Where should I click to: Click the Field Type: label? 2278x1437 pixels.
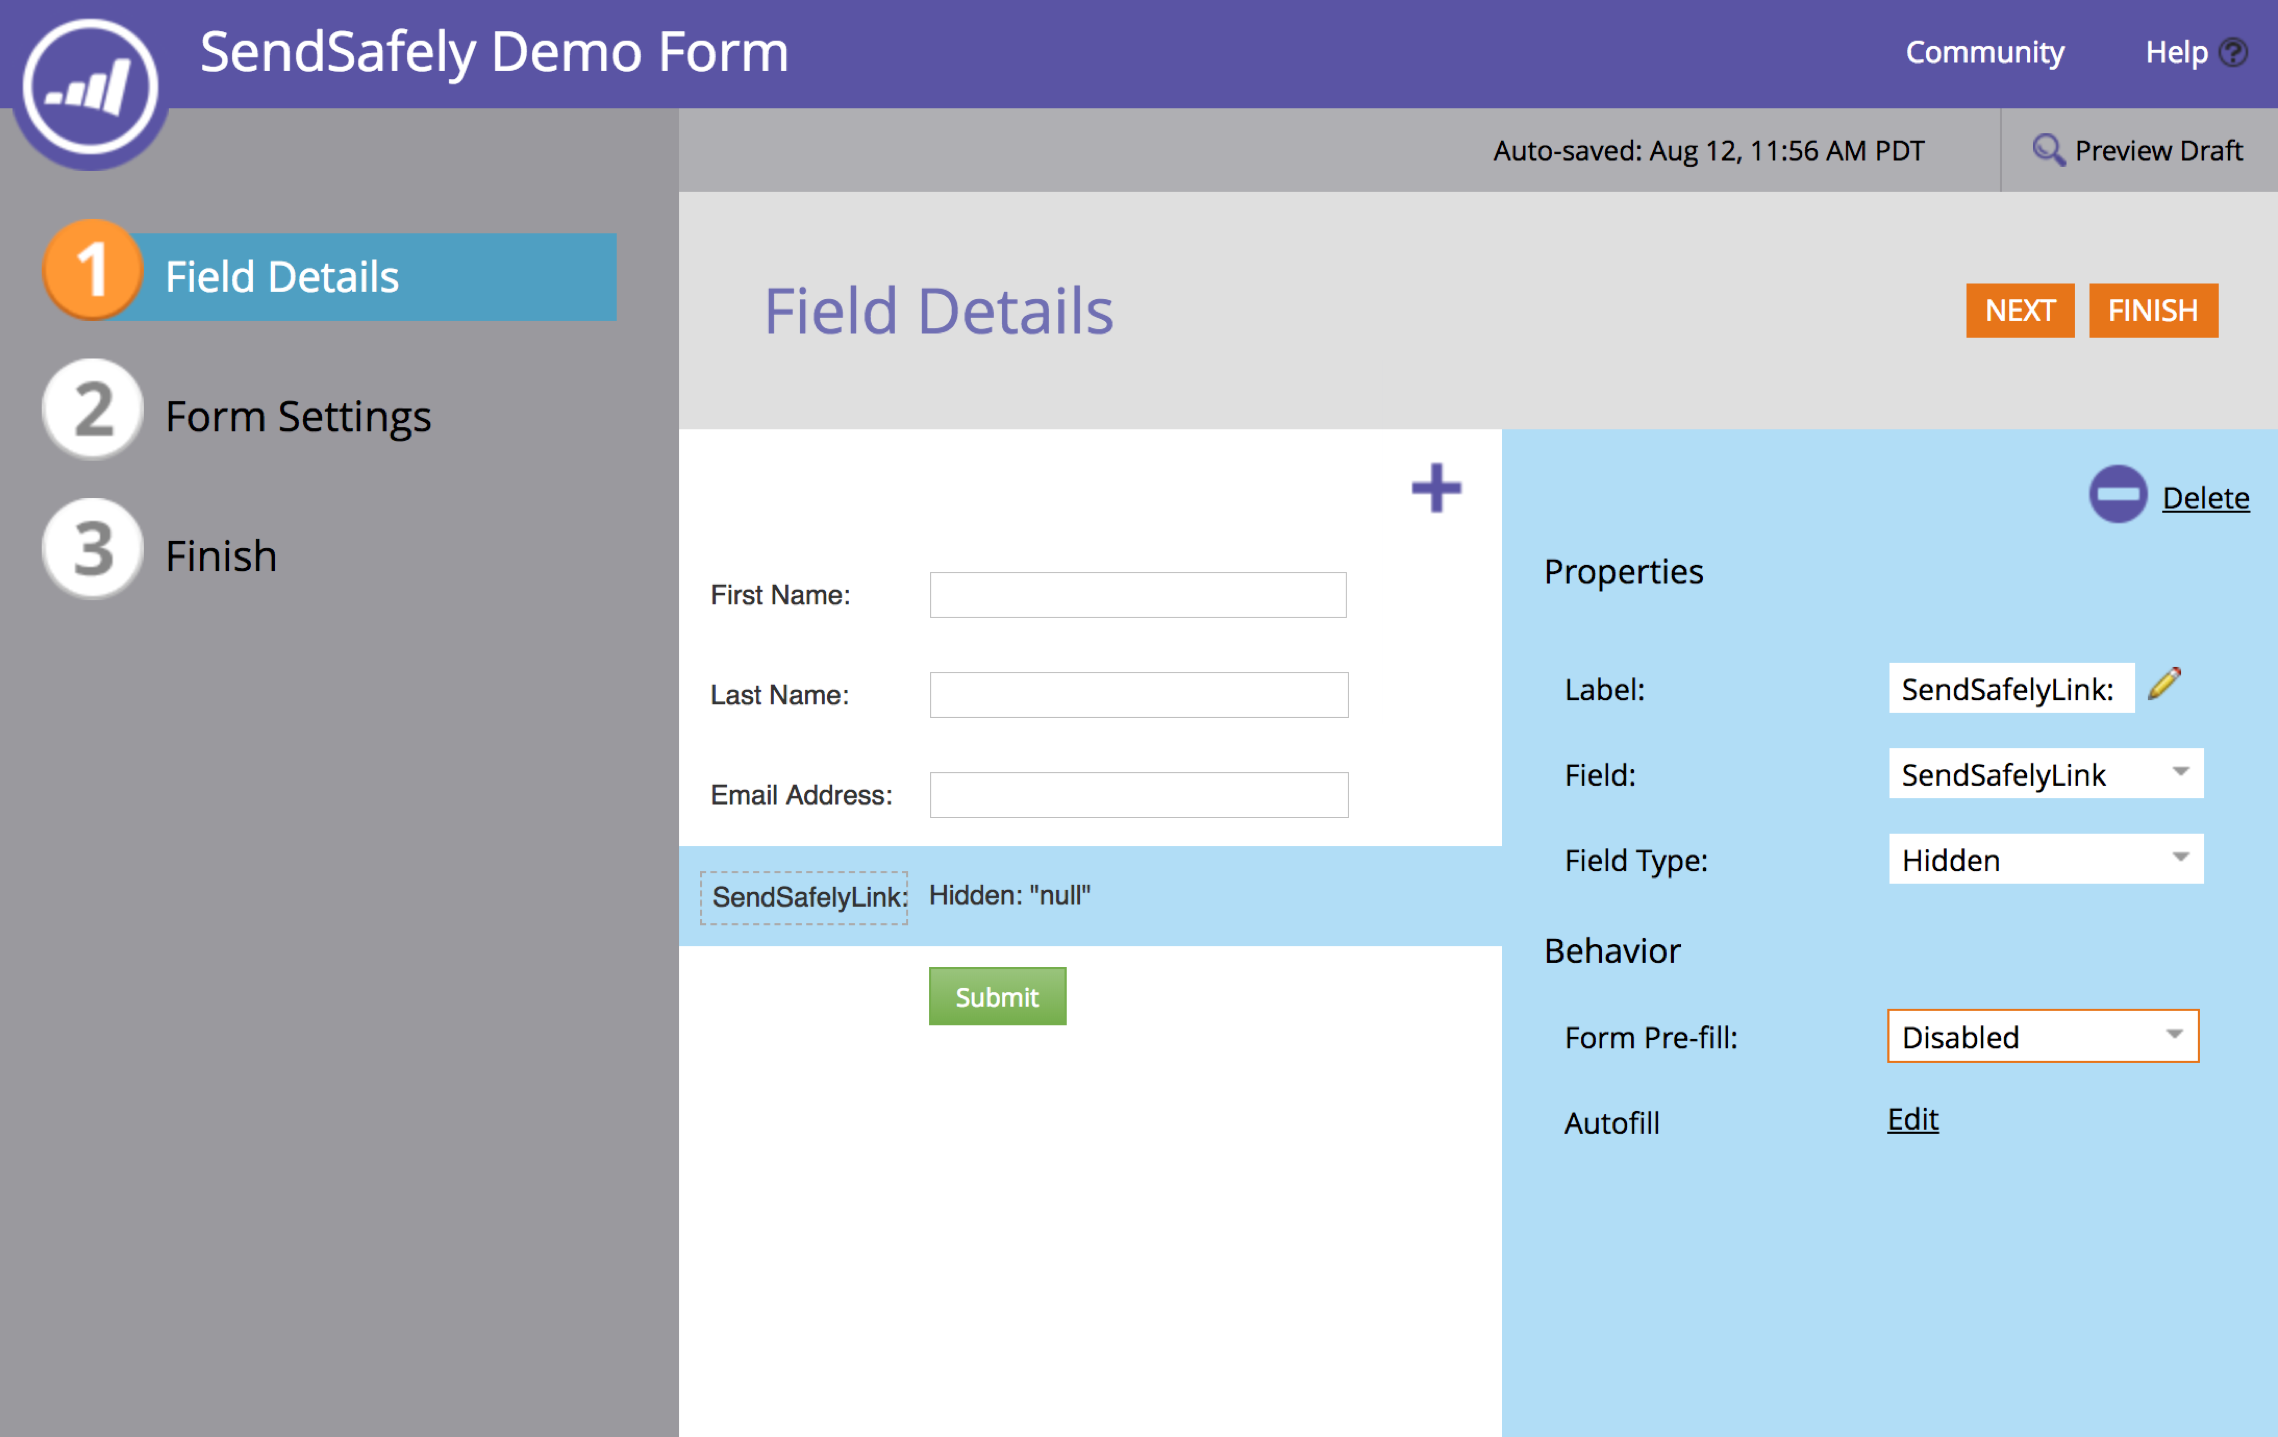coord(1636,860)
